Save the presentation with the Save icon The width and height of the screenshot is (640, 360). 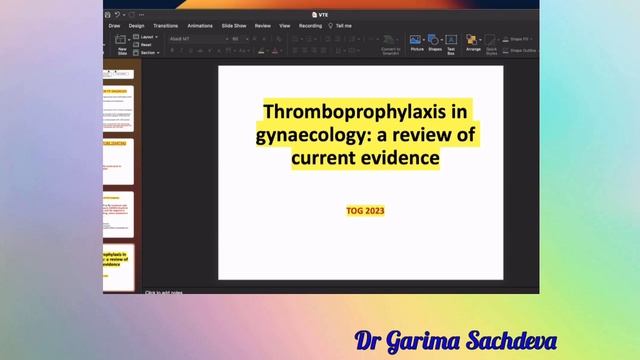[108, 15]
